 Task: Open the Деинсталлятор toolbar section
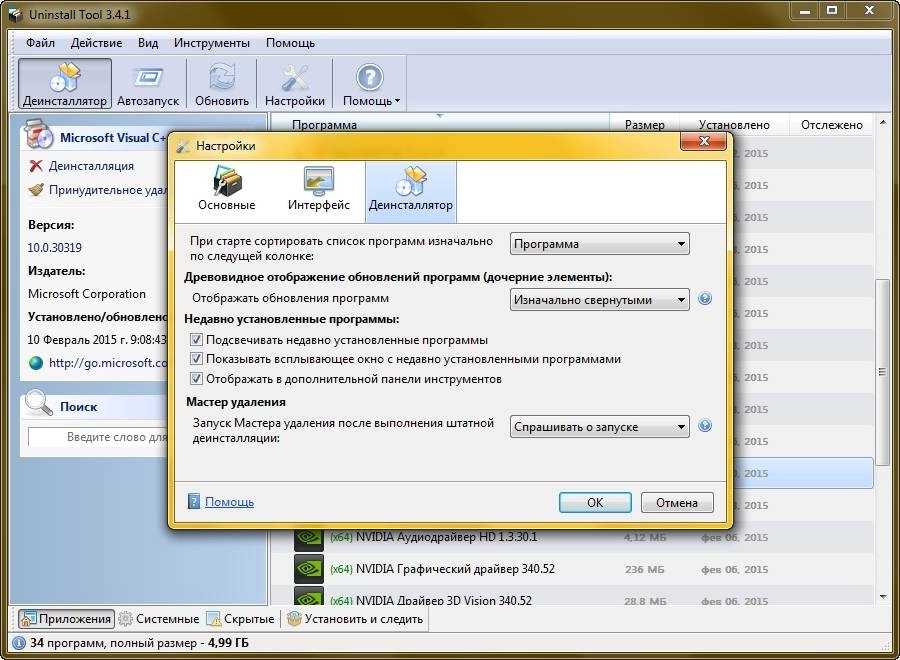coord(65,84)
